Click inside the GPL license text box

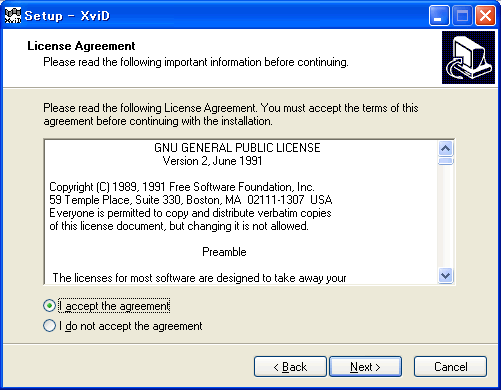[241, 212]
